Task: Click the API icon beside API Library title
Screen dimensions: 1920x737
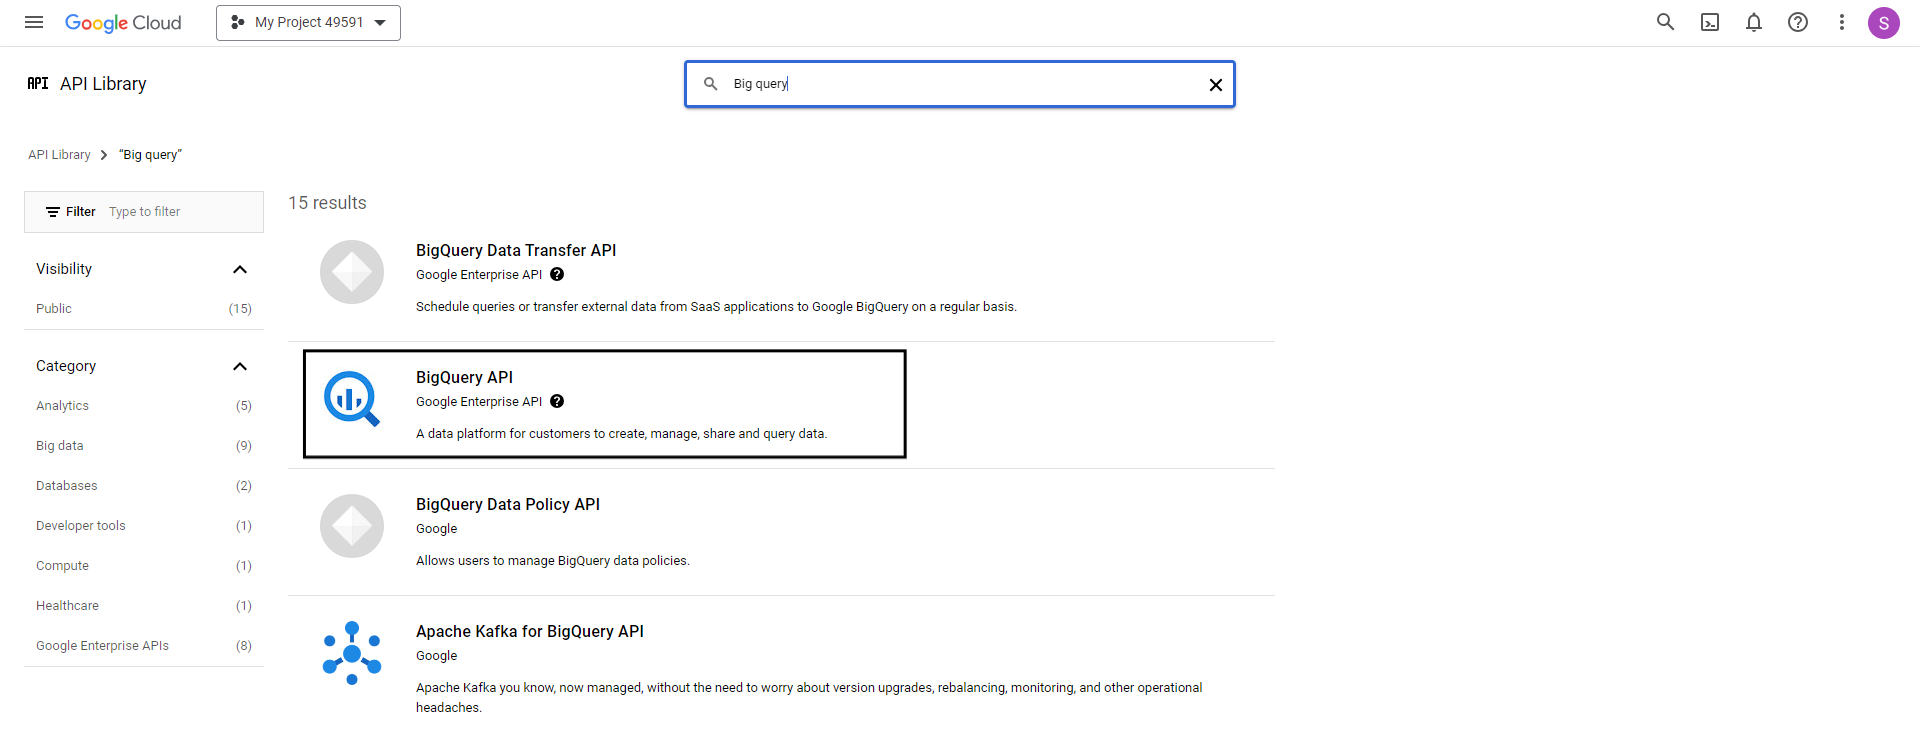Action: point(38,84)
